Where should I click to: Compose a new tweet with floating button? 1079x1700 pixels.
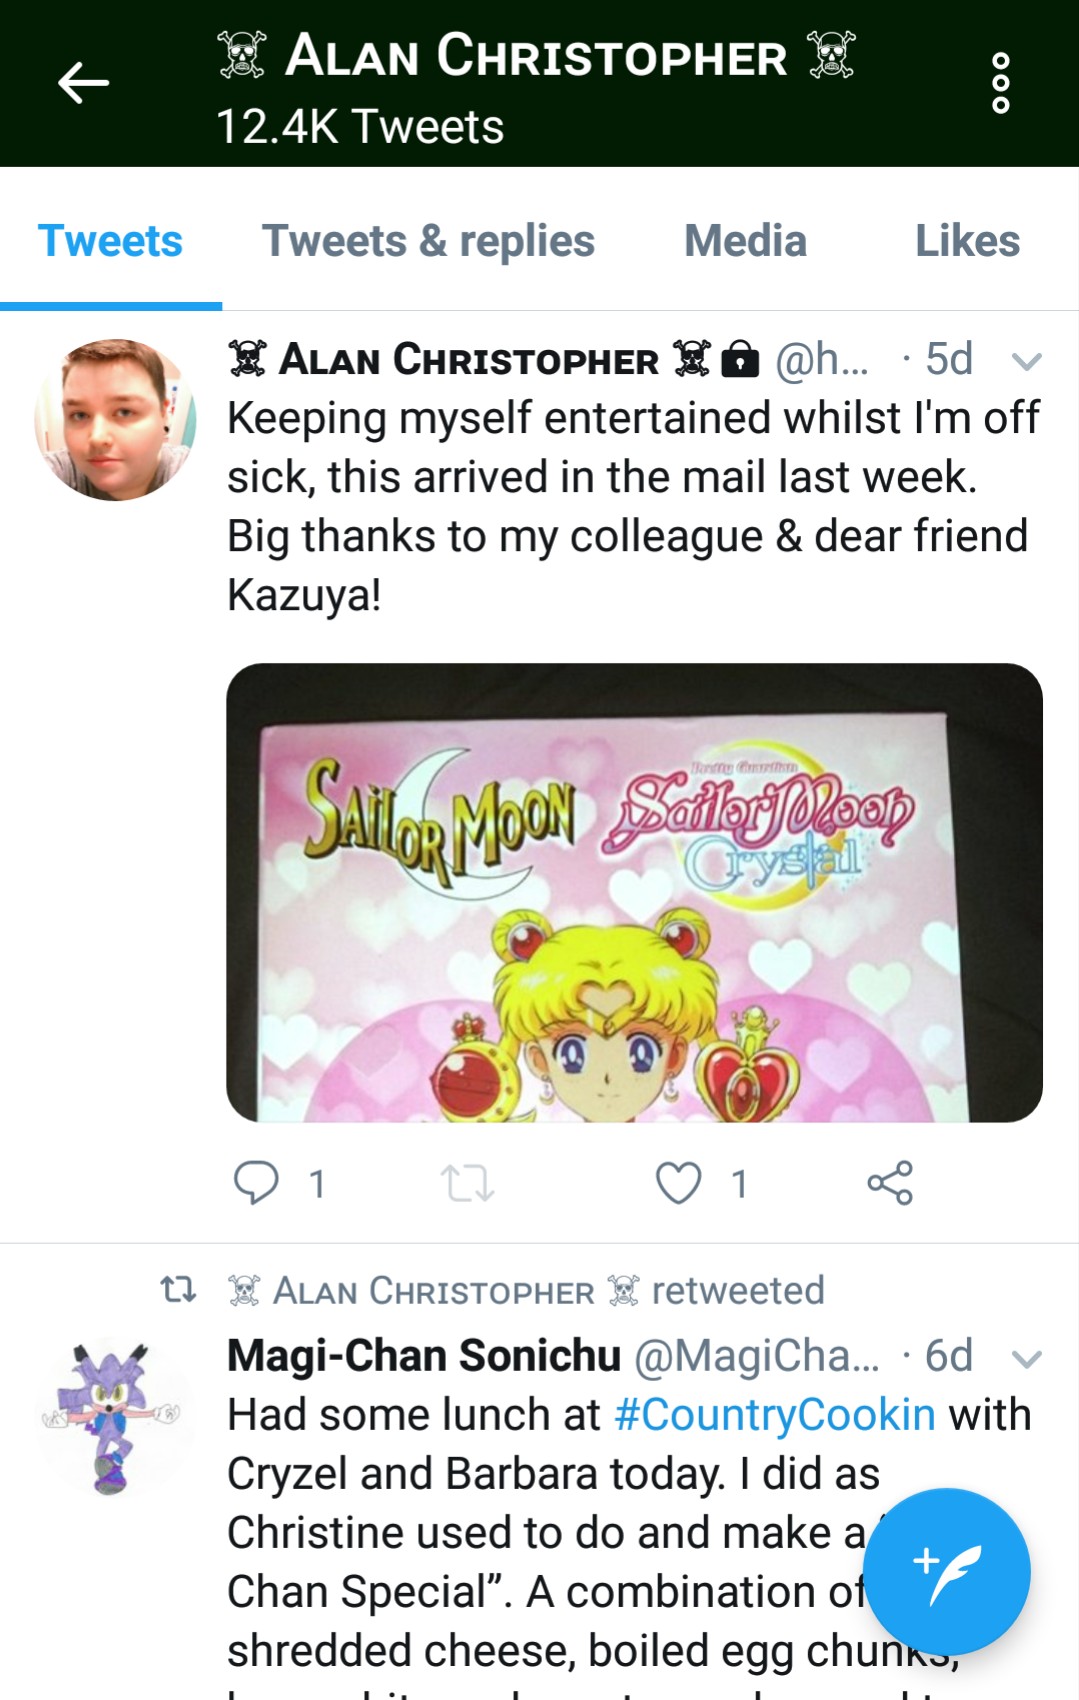[946, 1571]
